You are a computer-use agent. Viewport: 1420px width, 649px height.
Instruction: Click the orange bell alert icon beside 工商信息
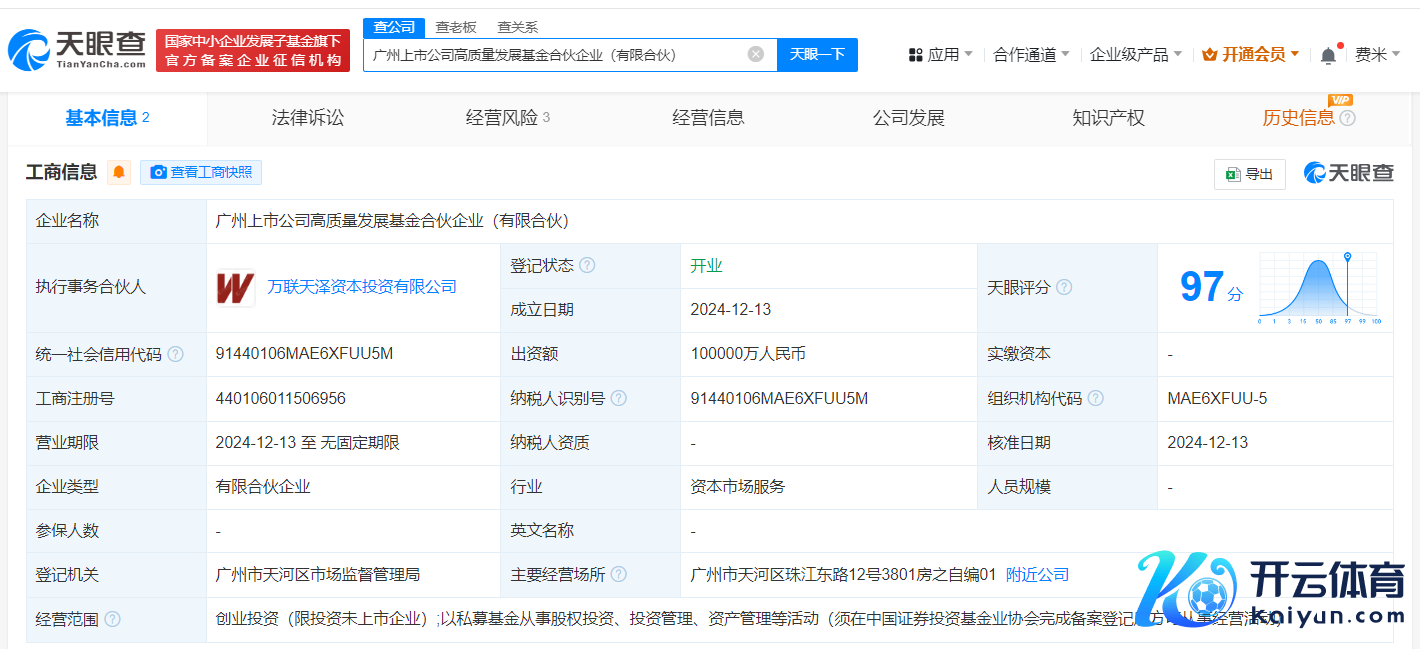tap(119, 172)
